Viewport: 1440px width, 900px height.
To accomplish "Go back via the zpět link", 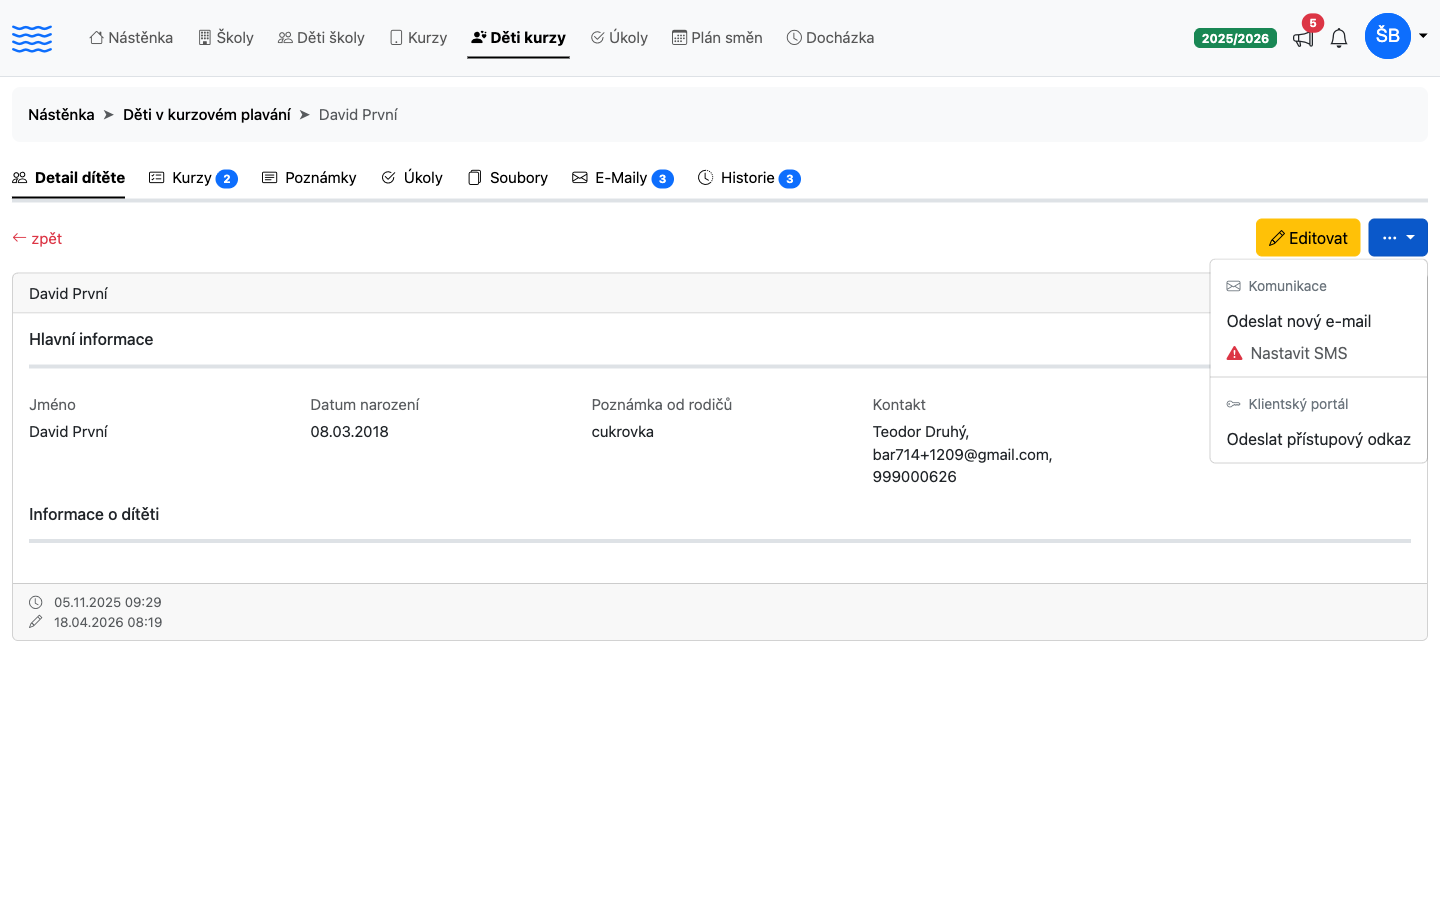I will point(37,238).
